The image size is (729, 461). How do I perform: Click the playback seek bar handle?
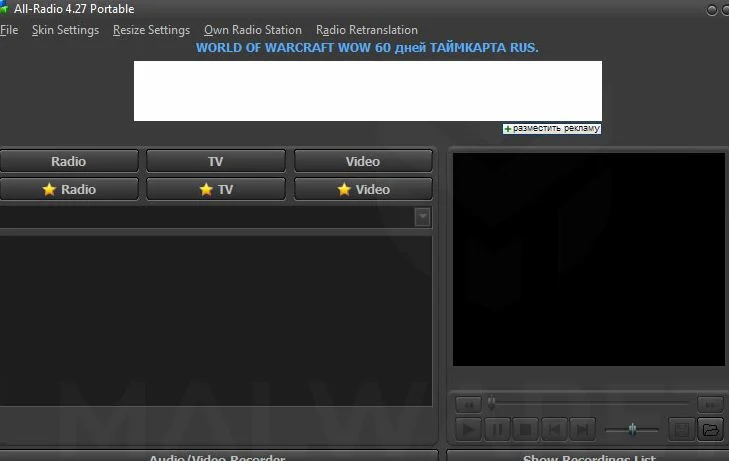491,402
